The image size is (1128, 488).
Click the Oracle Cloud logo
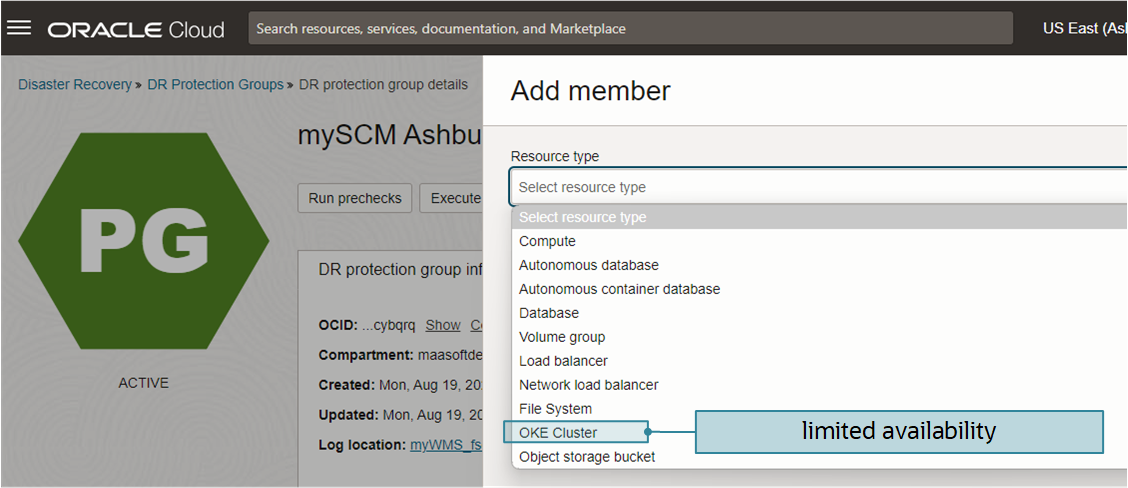pyautogui.click(x=136, y=29)
